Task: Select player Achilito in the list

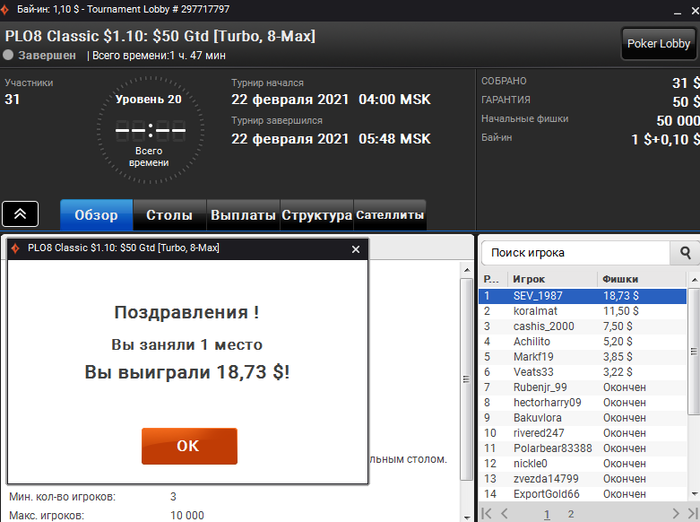Action: pyautogui.click(x=583, y=341)
